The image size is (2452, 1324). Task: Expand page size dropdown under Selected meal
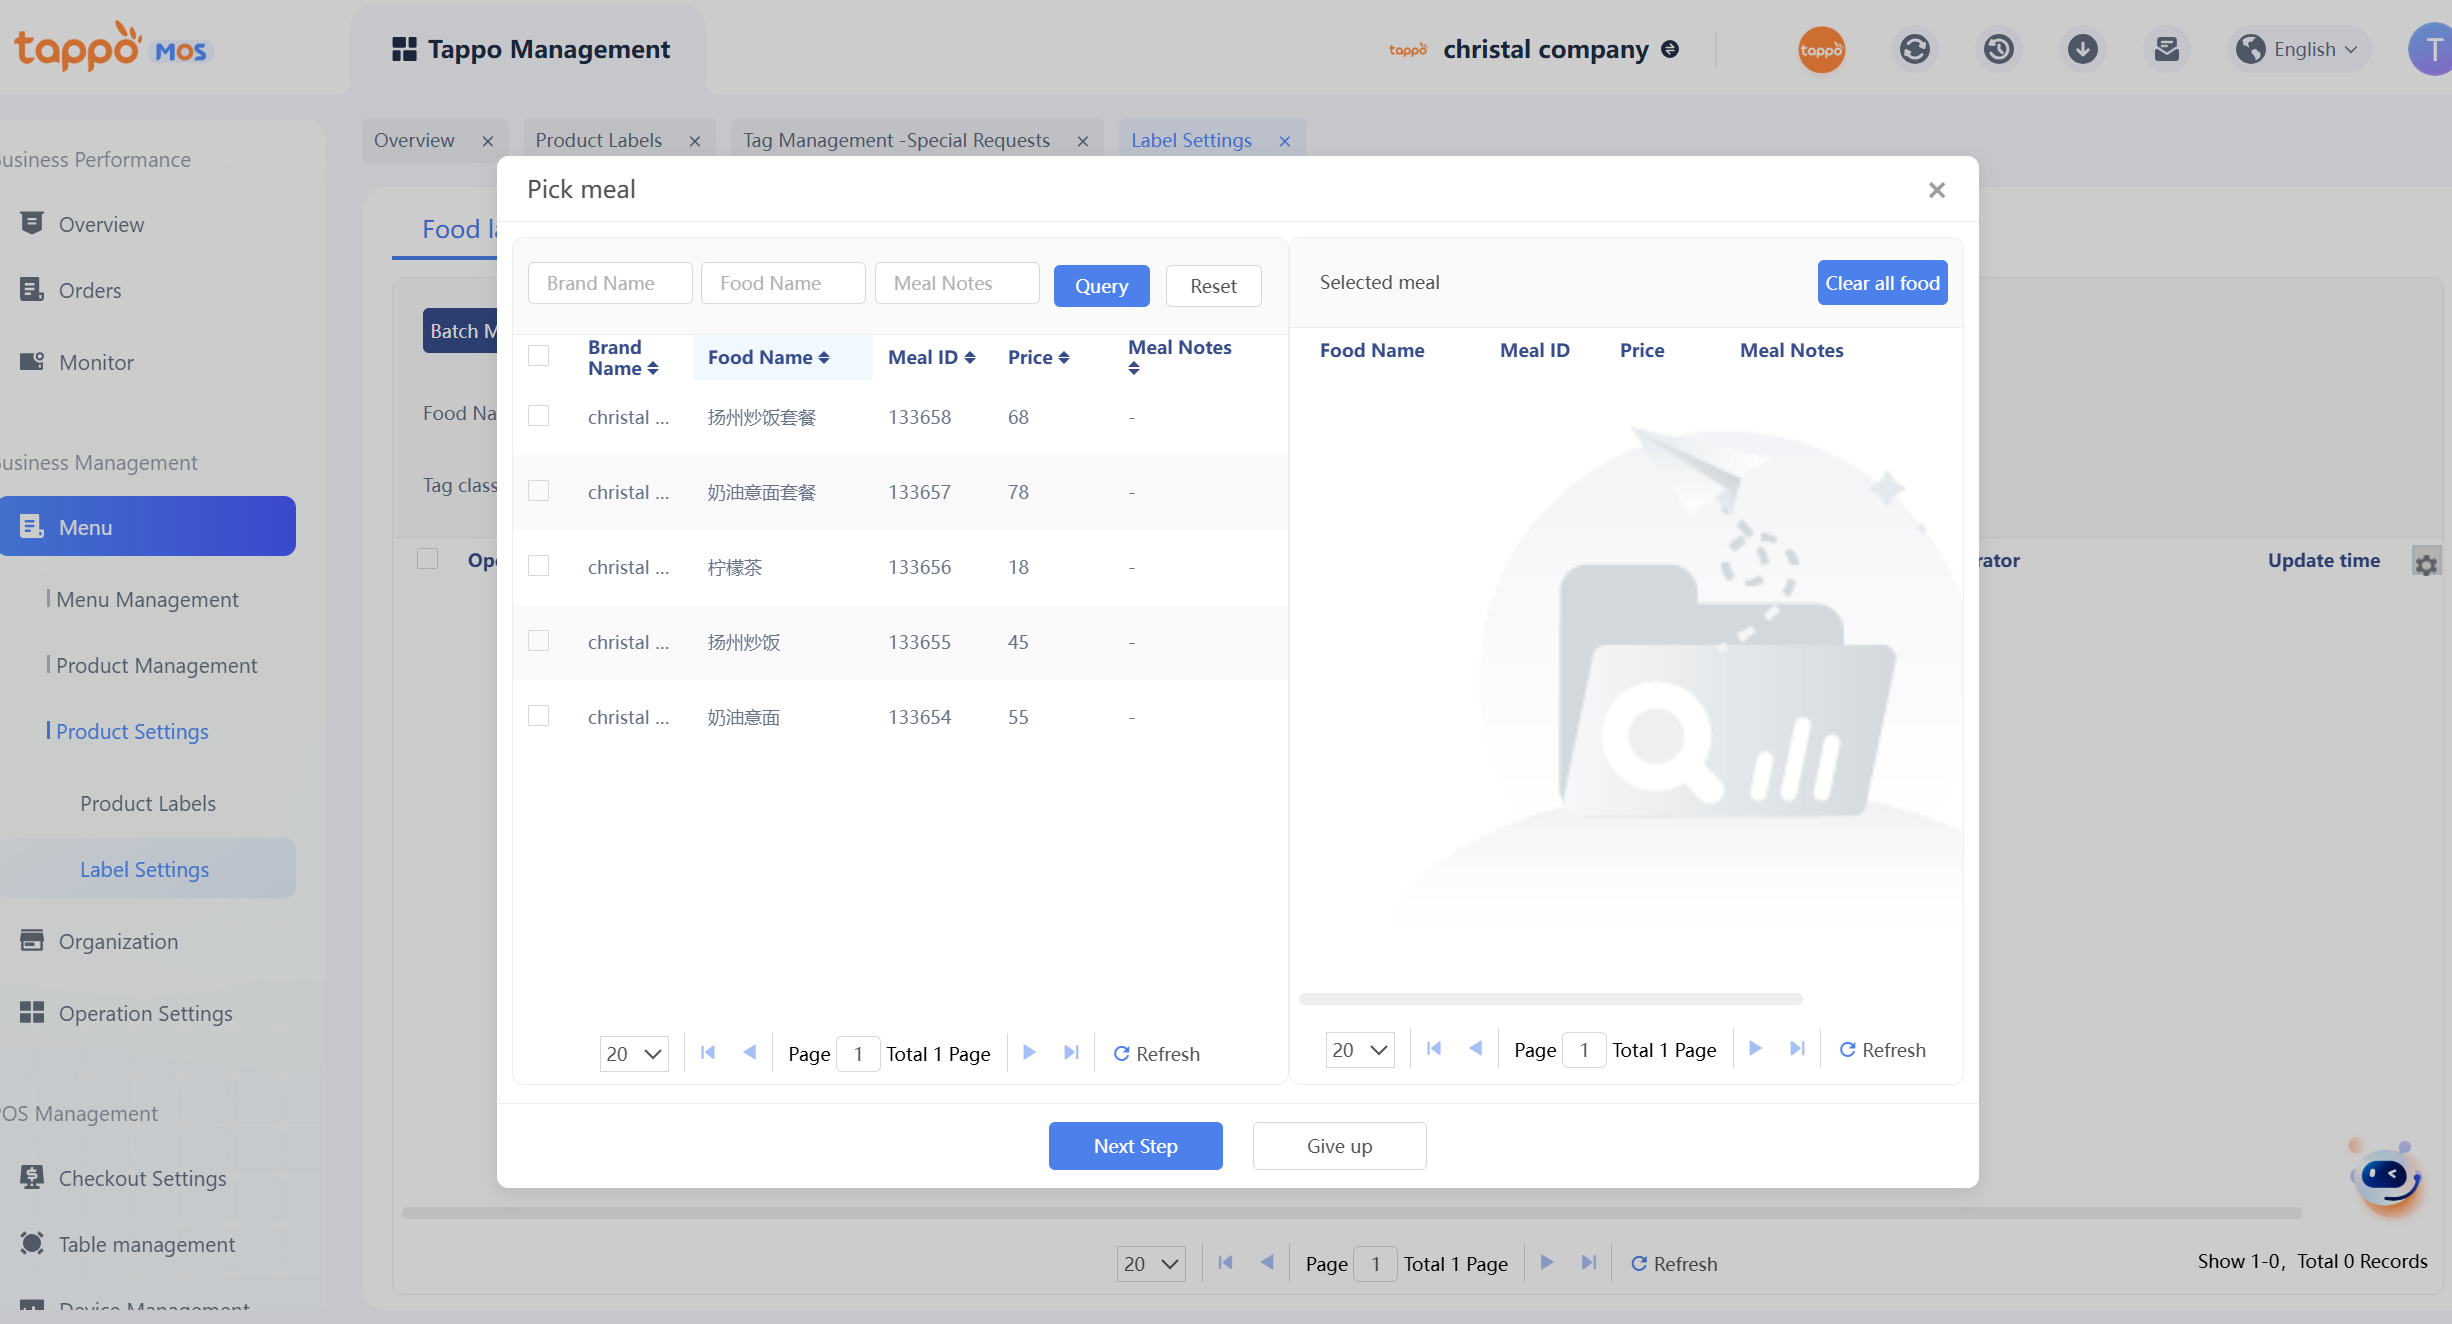1360,1049
